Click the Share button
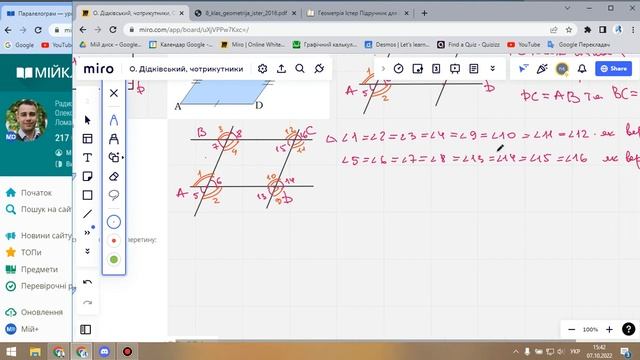 coord(613,69)
